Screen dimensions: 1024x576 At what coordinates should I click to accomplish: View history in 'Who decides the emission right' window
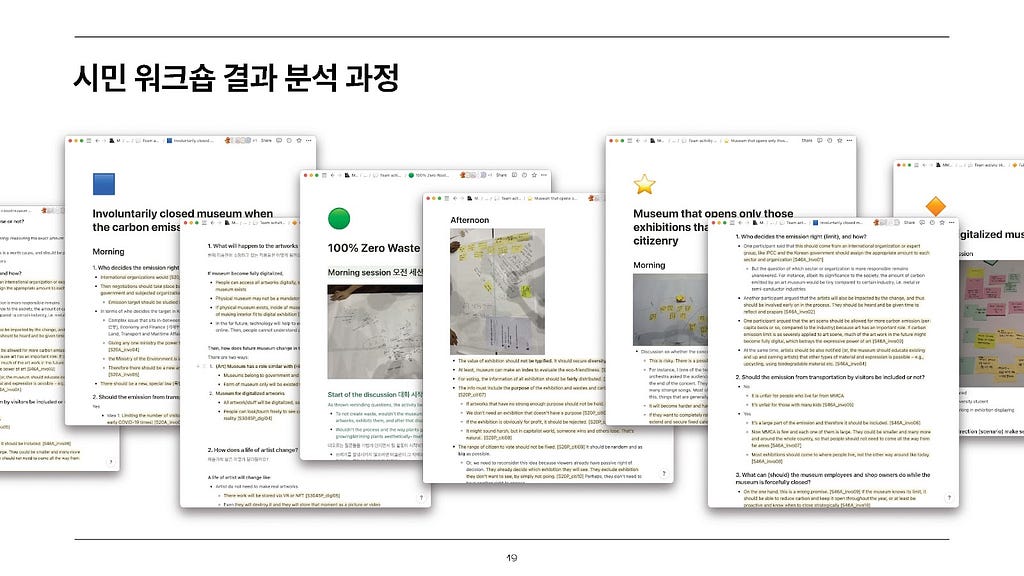click(x=933, y=223)
